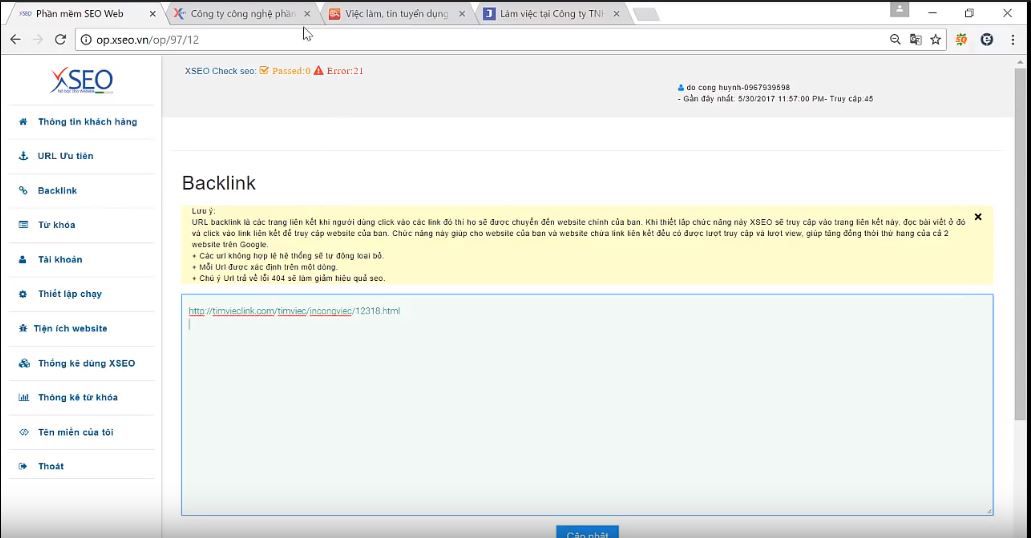Click the Passed checkmark icon

point(264,70)
